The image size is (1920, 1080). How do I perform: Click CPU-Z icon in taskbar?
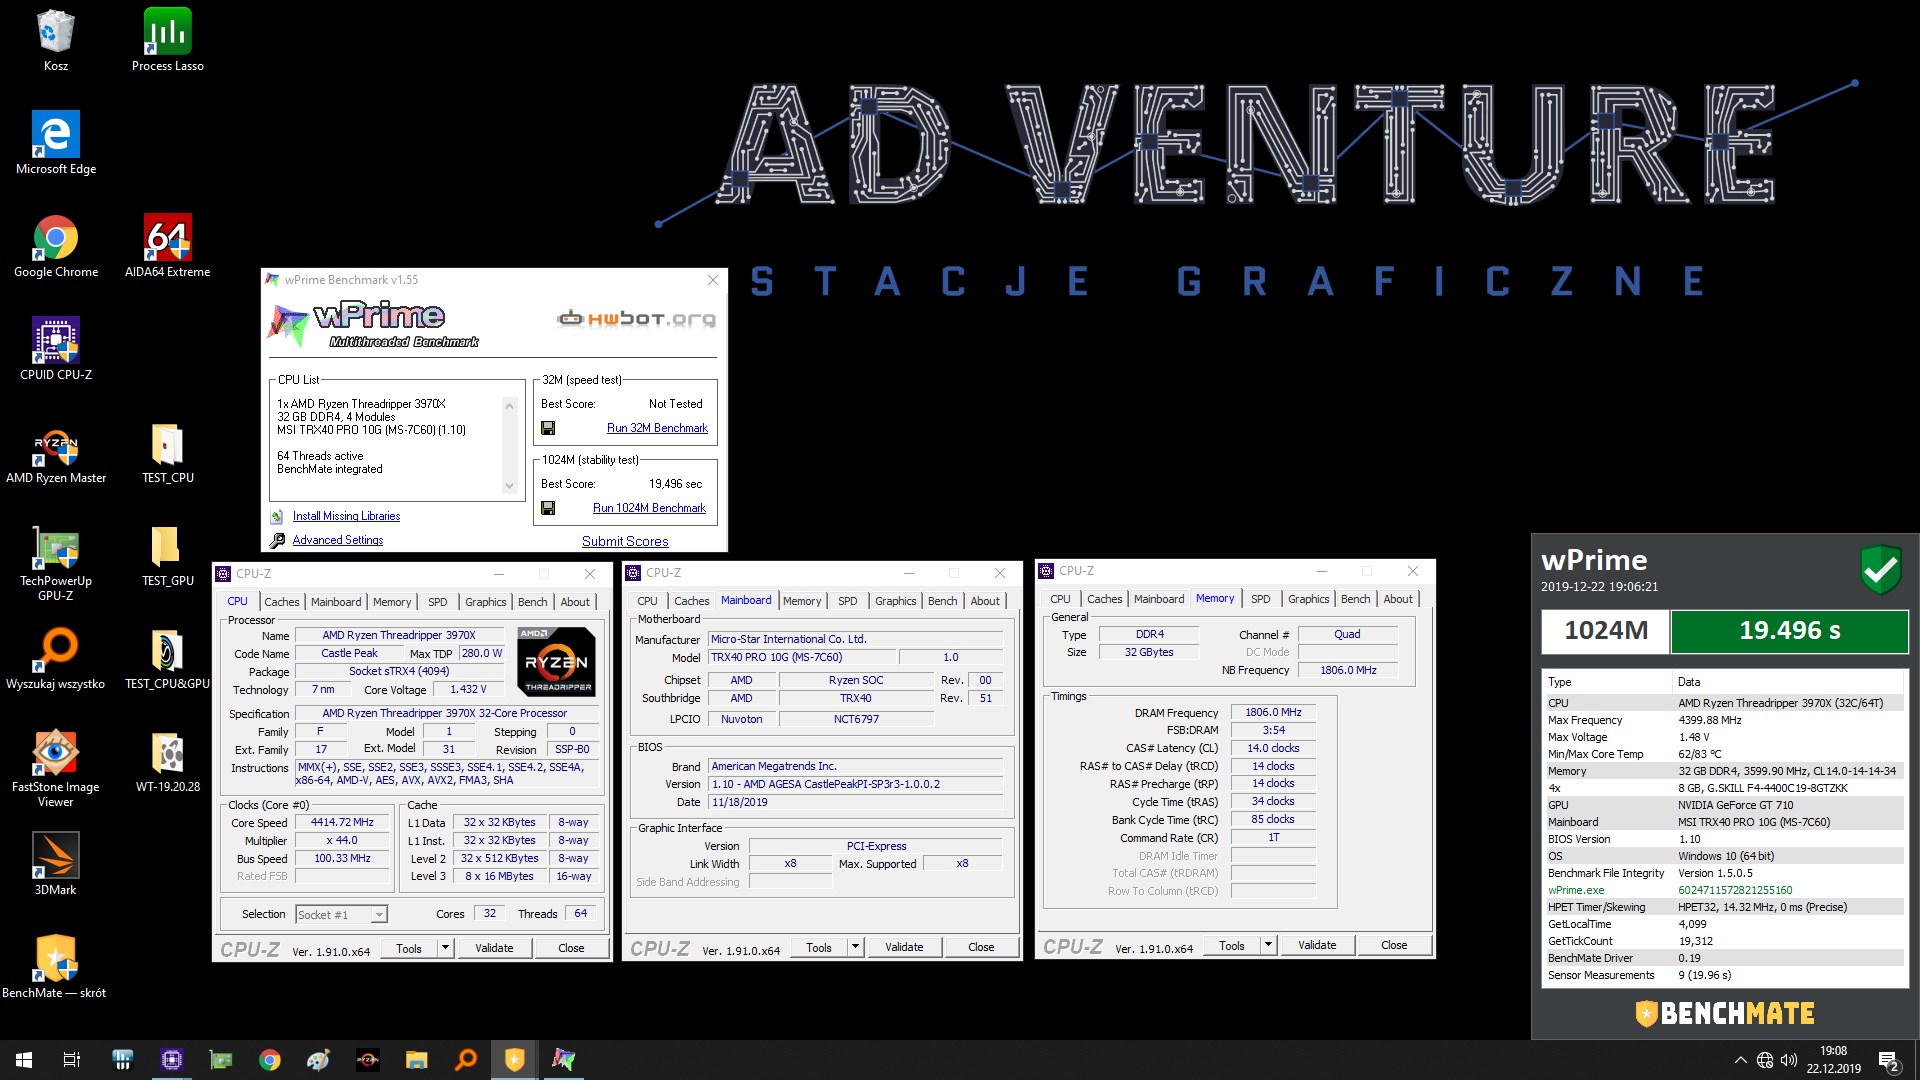pos(172,1060)
